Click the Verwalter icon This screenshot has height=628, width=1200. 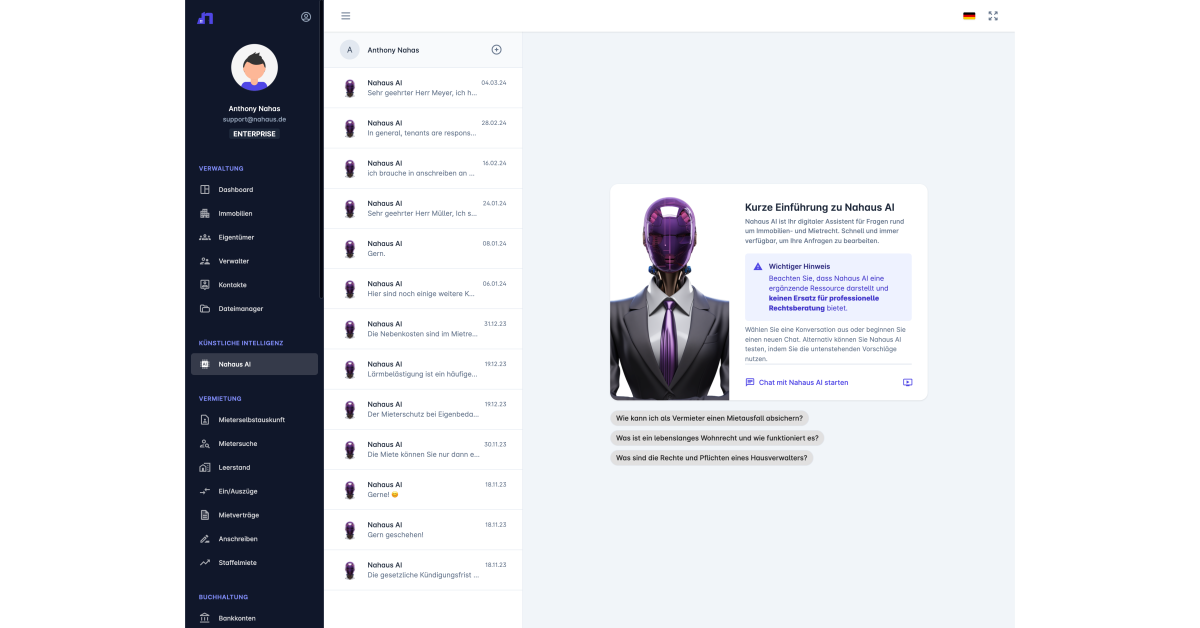click(205, 261)
